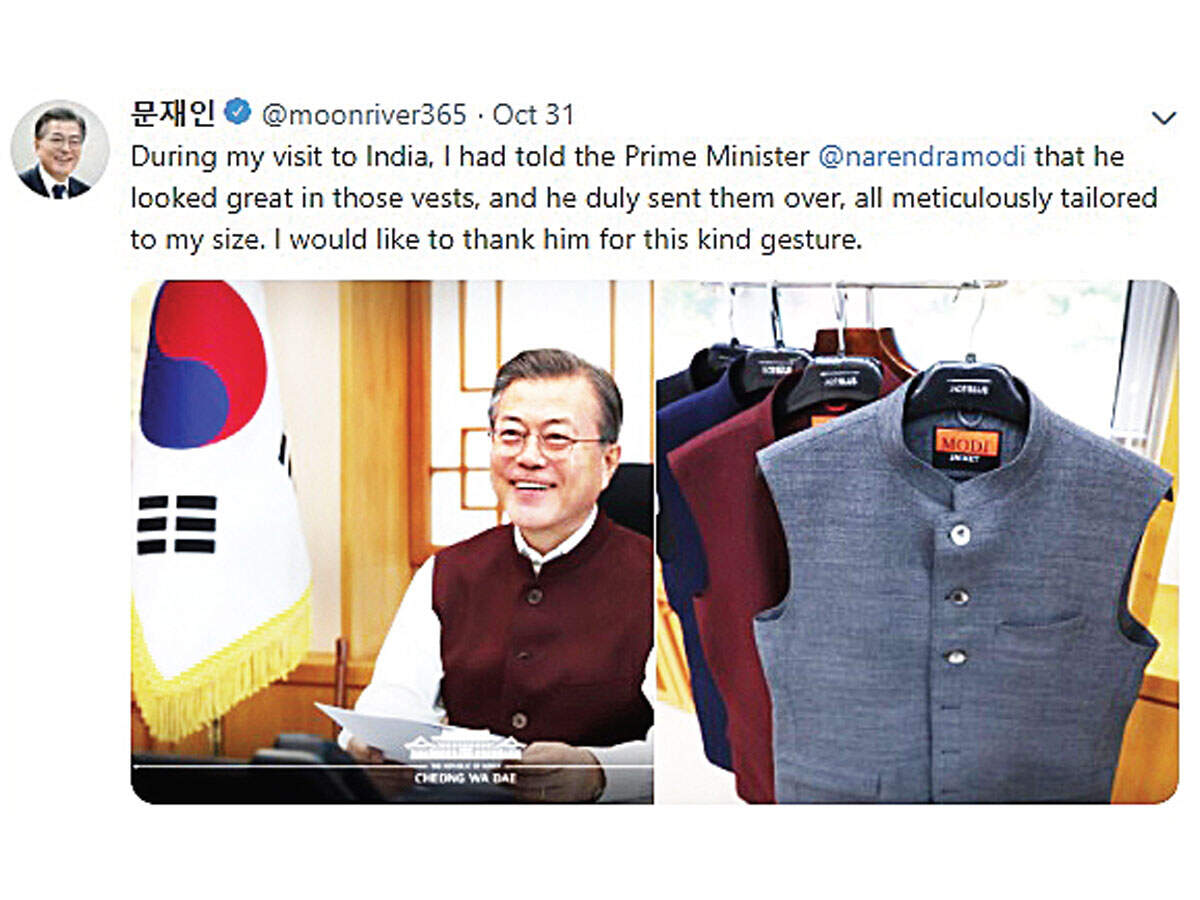Open the Oct 31 timestamp

coord(534,115)
